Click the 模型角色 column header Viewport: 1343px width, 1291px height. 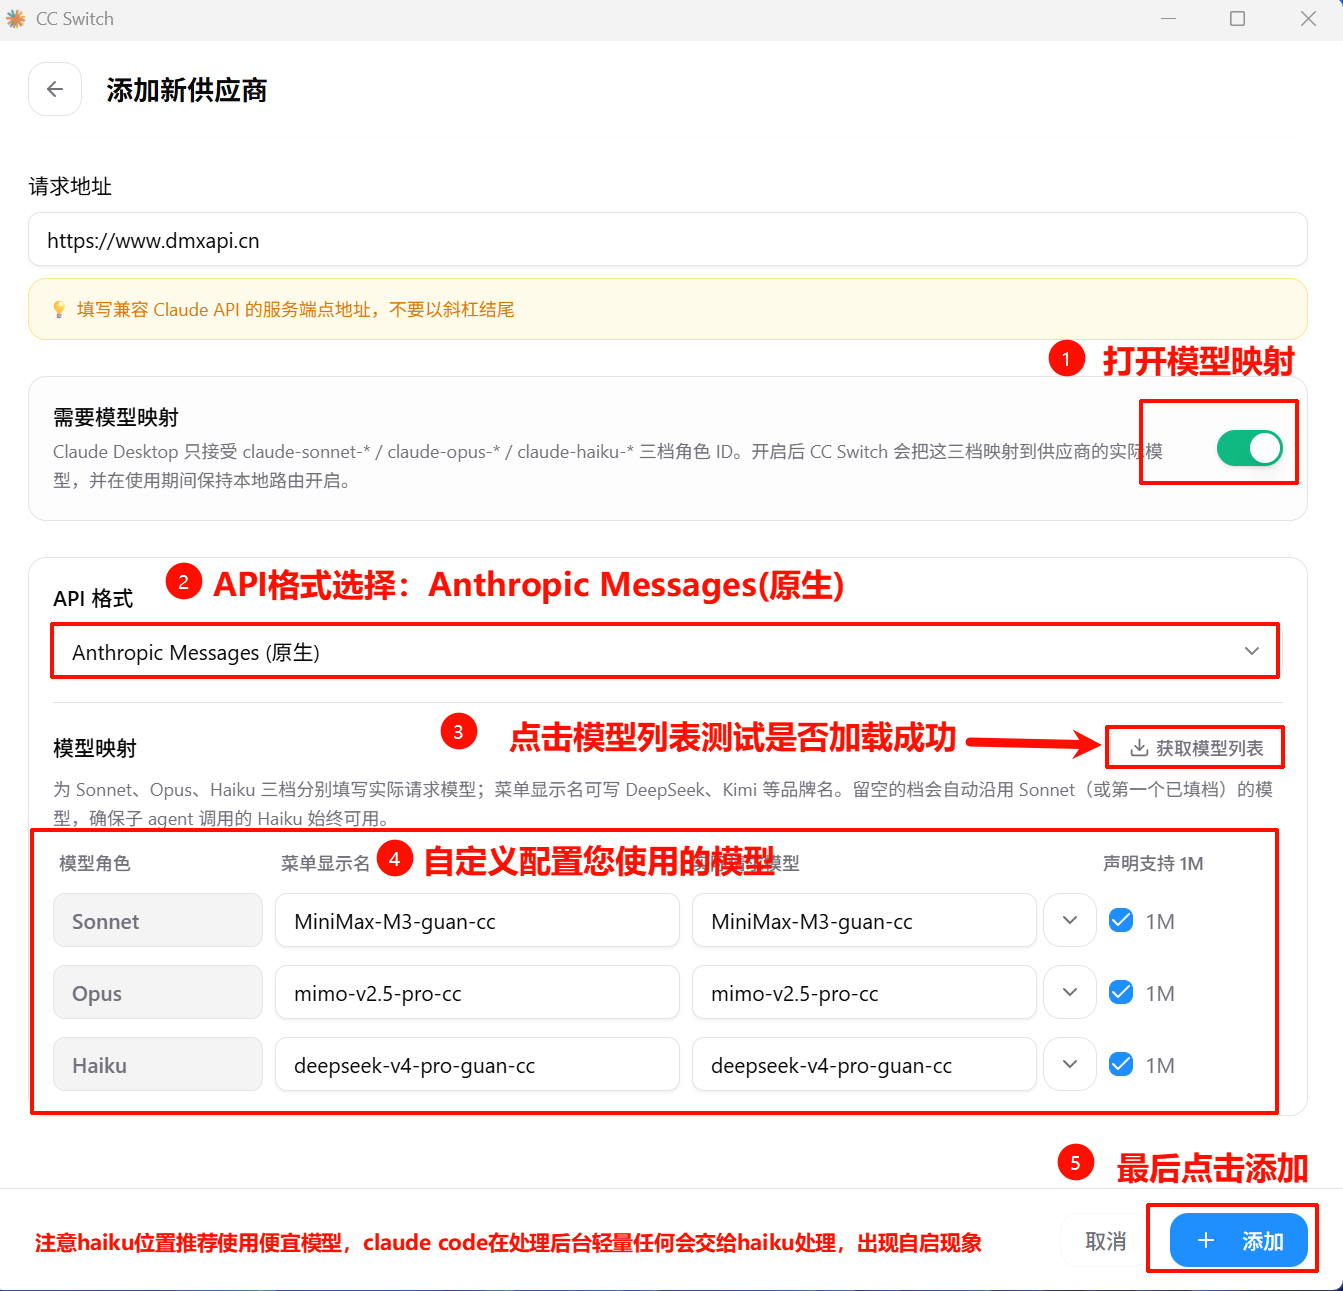(x=95, y=863)
